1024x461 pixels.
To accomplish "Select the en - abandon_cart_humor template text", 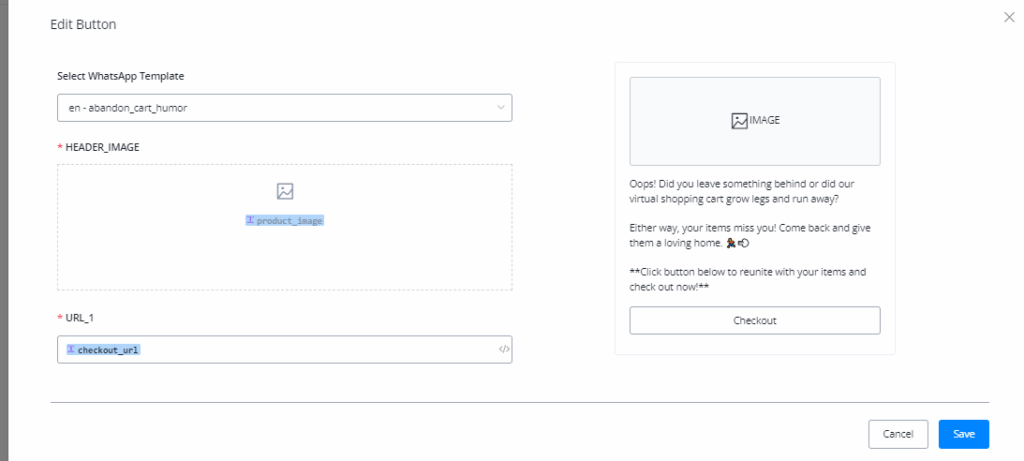I will 120,107.
